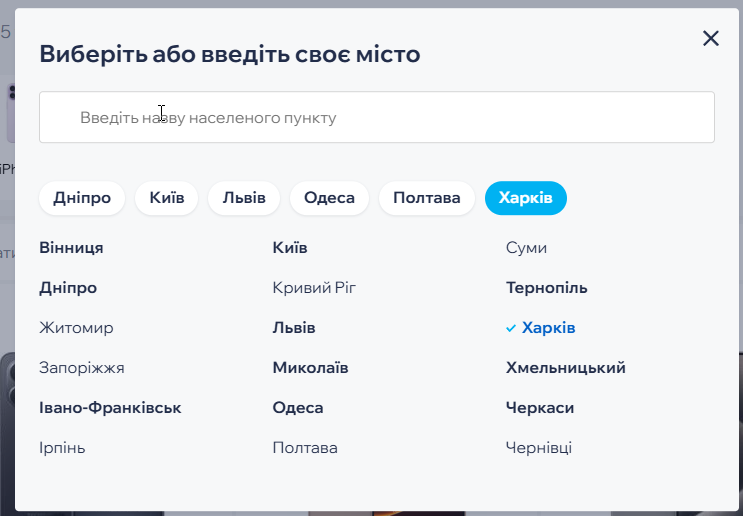Viewport: 743px width, 516px height.
Task: Choose Ірпінь from the city list
Action: pos(63,448)
